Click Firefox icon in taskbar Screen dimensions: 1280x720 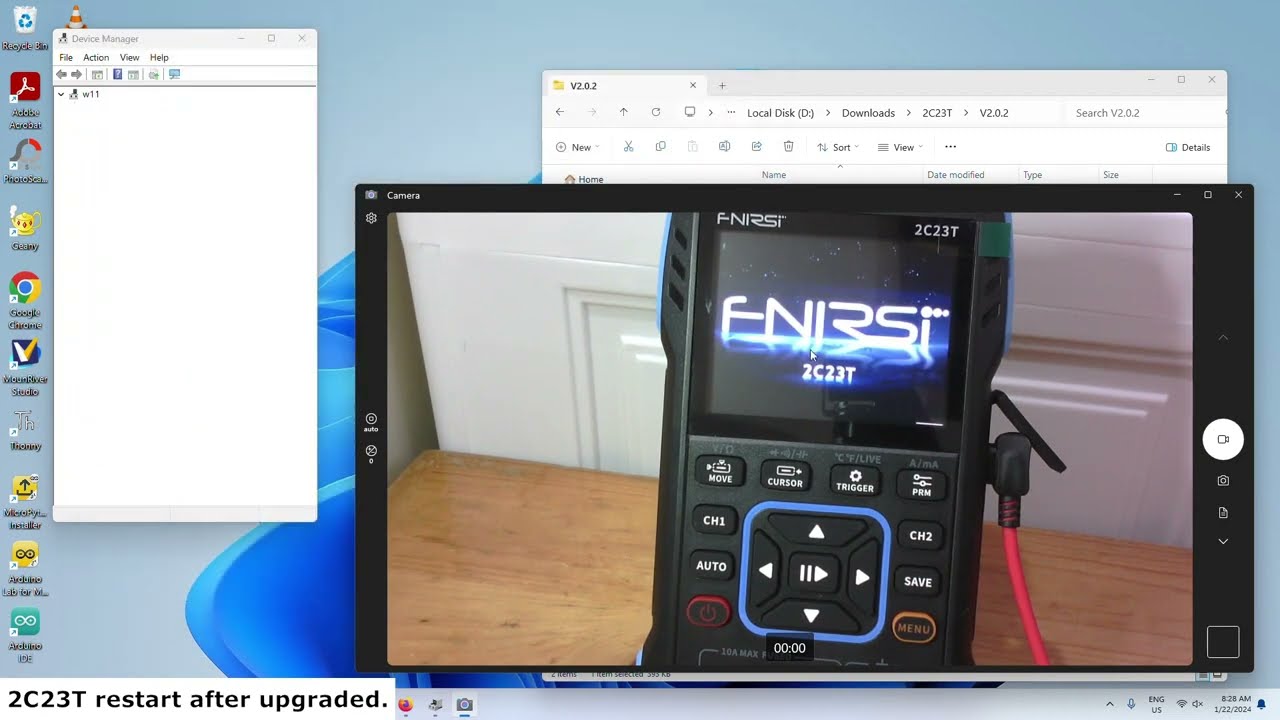pos(405,704)
